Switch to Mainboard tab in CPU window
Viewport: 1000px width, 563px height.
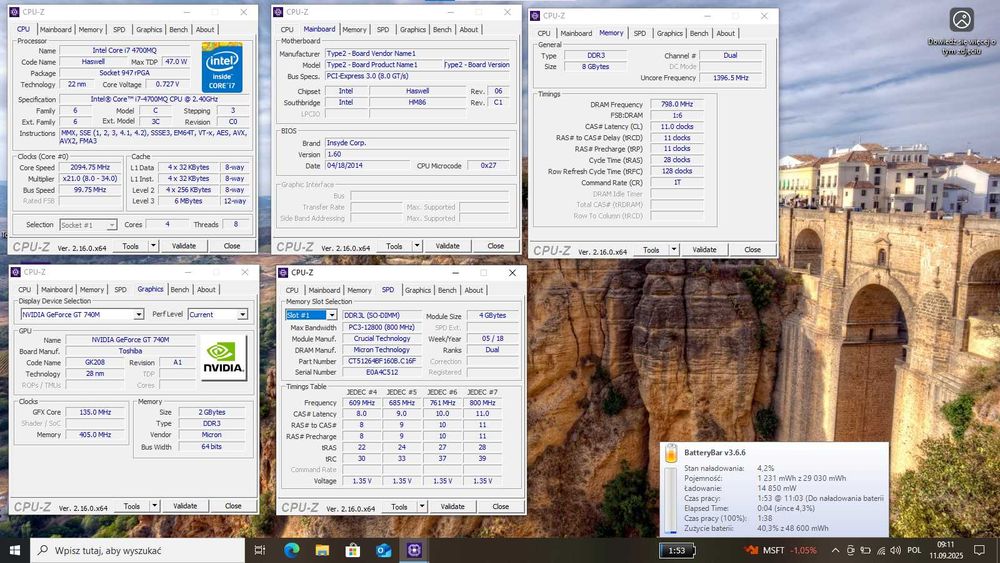click(x=55, y=29)
